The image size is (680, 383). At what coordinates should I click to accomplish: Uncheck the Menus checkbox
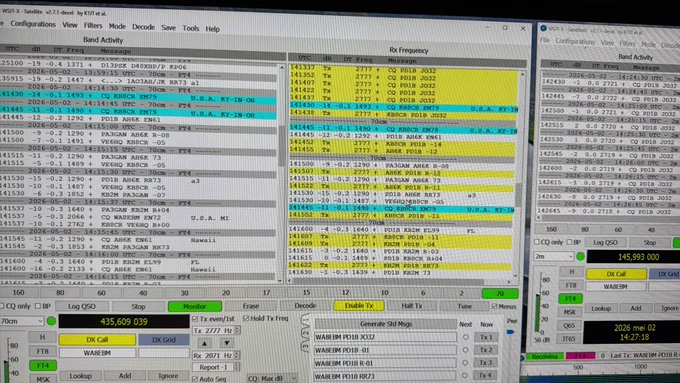coord(494,306)
